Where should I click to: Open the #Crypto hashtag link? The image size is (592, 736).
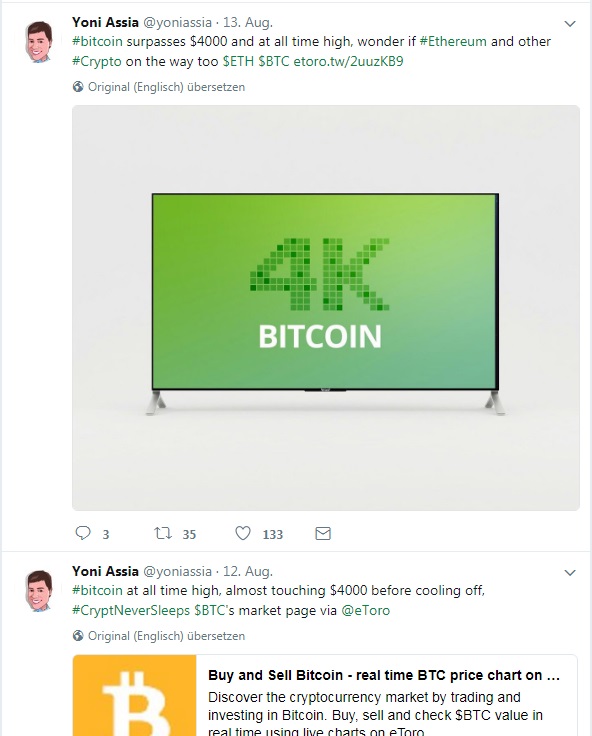(x=97, y=61)
